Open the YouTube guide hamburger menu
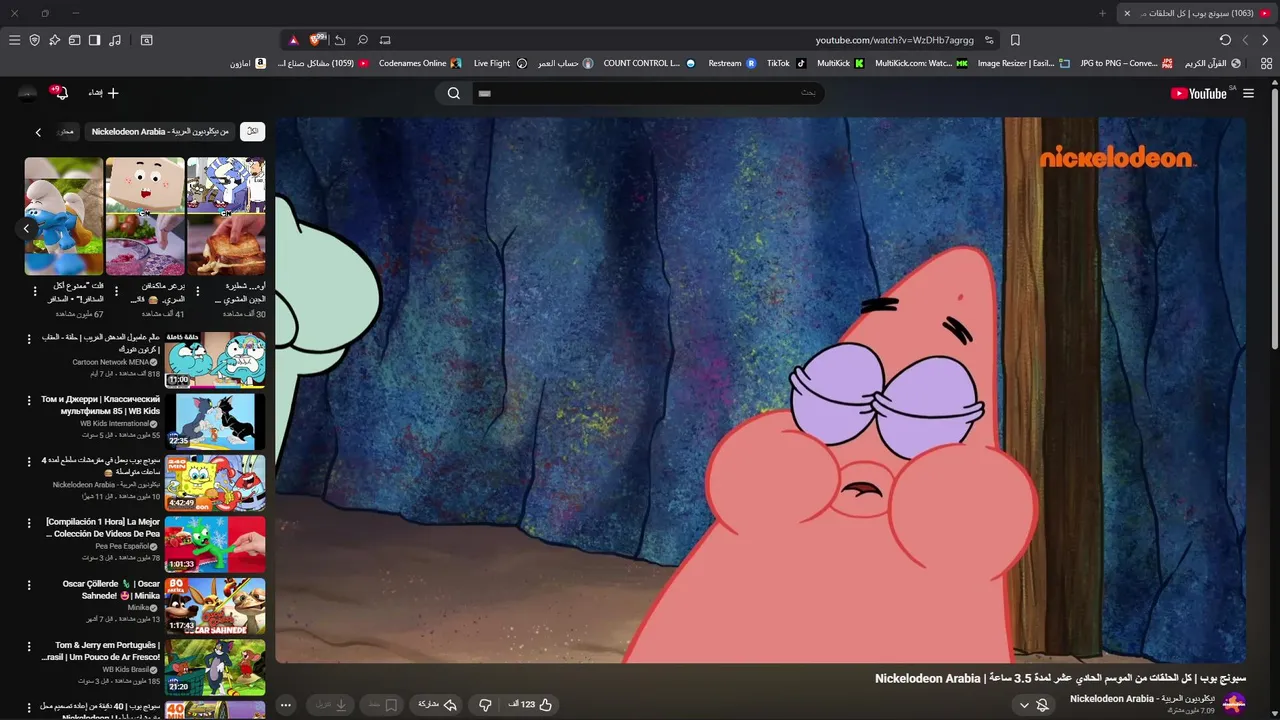The height and width of the screenshot is (720, 1280). click(x=1248, y=93)
